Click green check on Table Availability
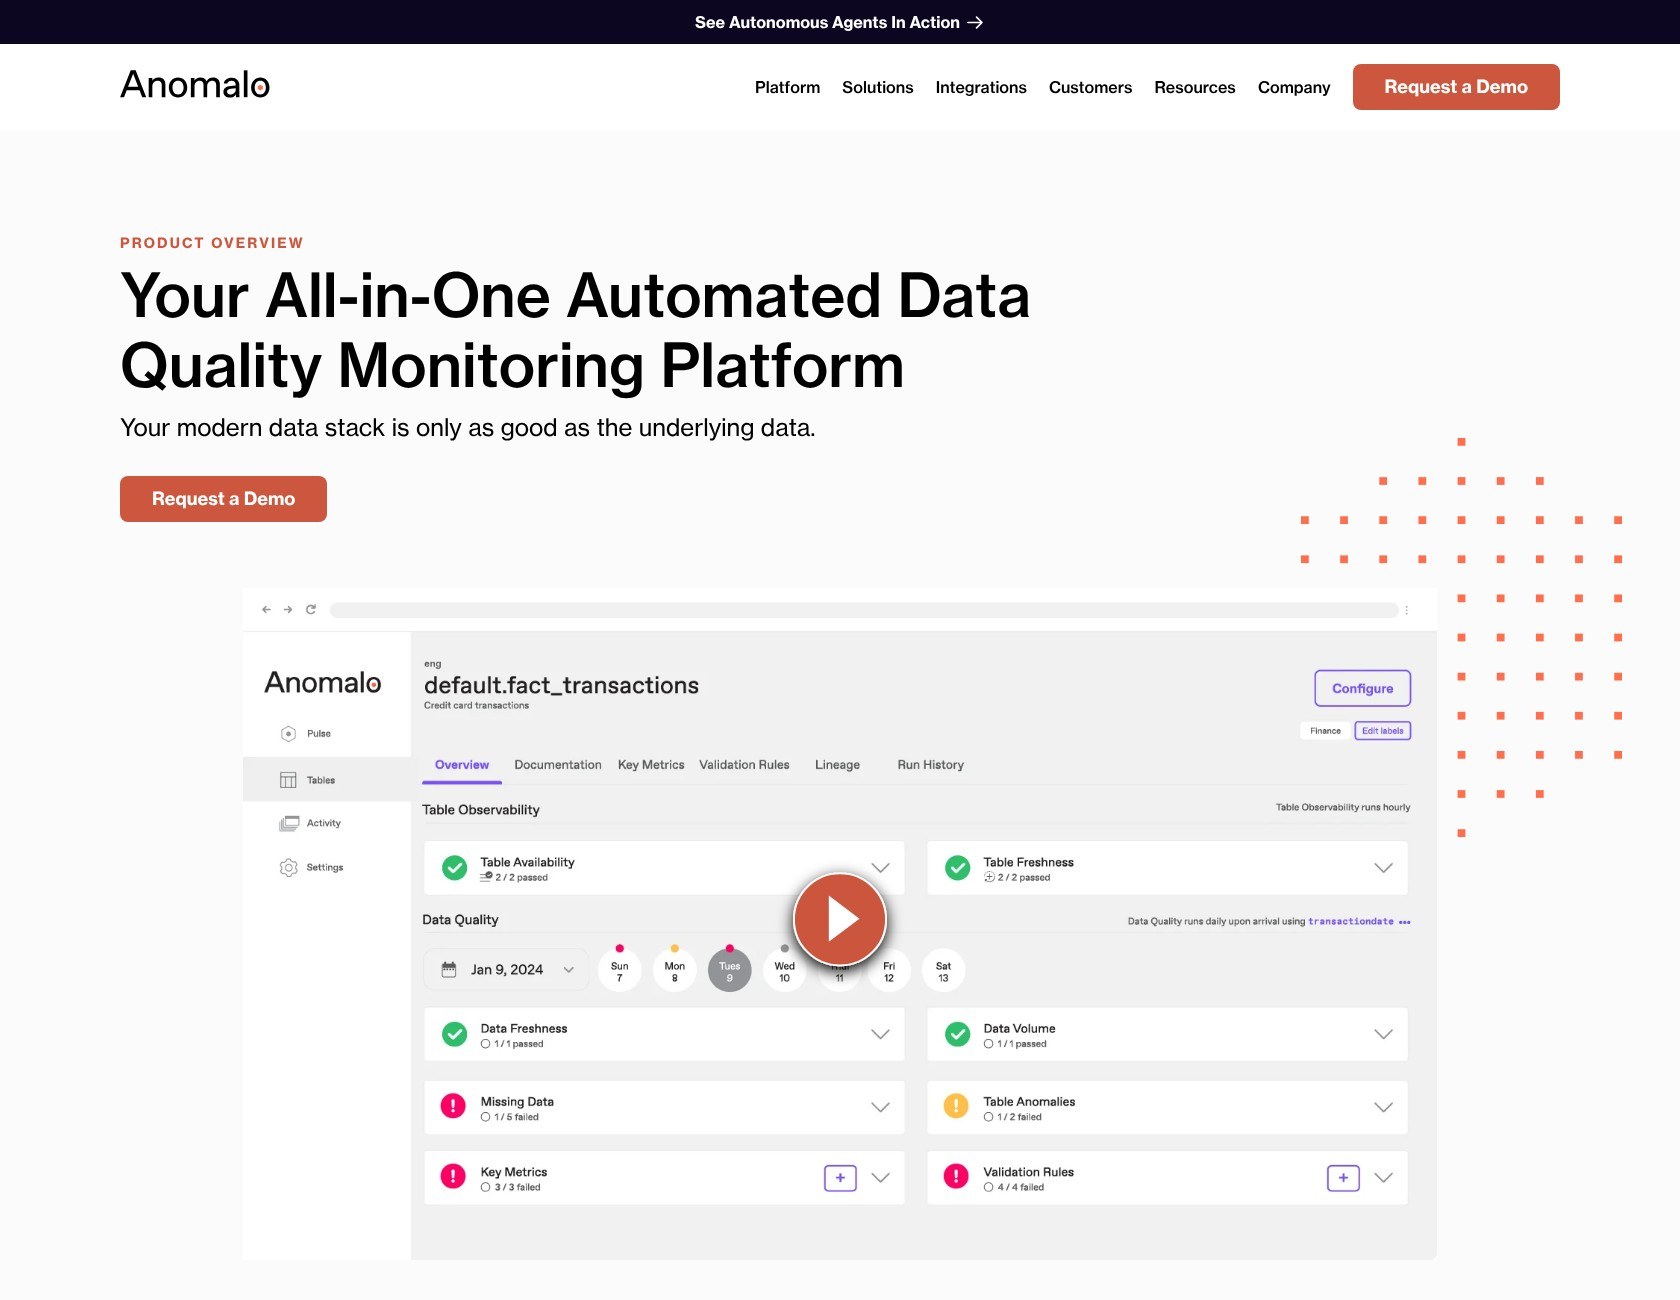1680x1300 pixels. pos(454,868)
